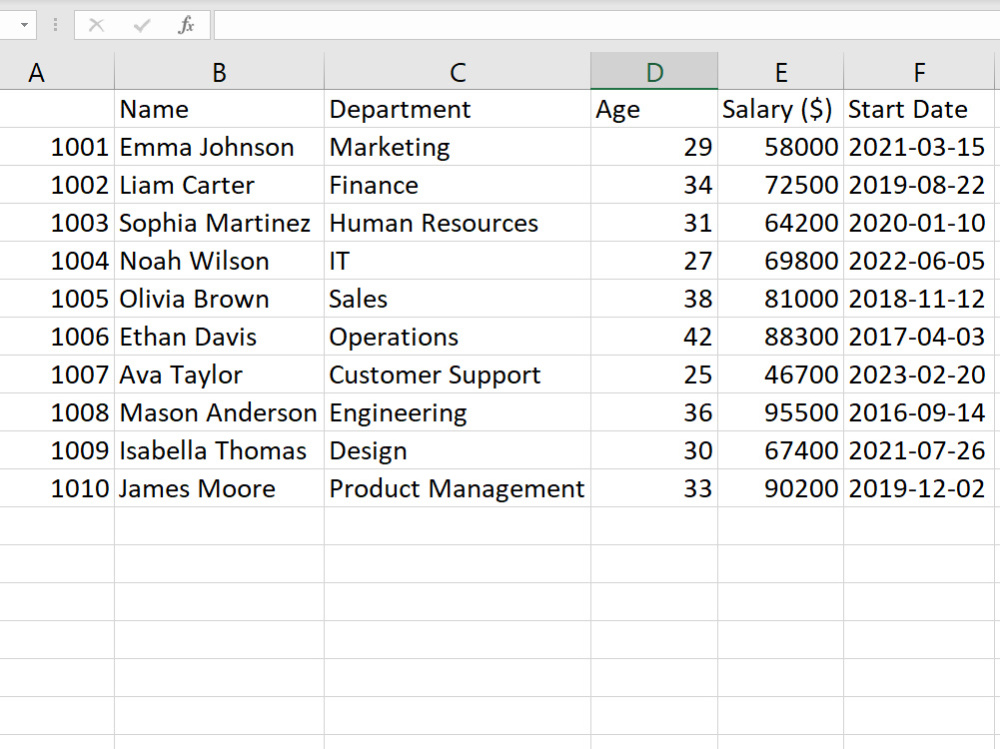Select cell containing Olivia Brown
Screen dimensions: 1000x749
coord(219,299)
